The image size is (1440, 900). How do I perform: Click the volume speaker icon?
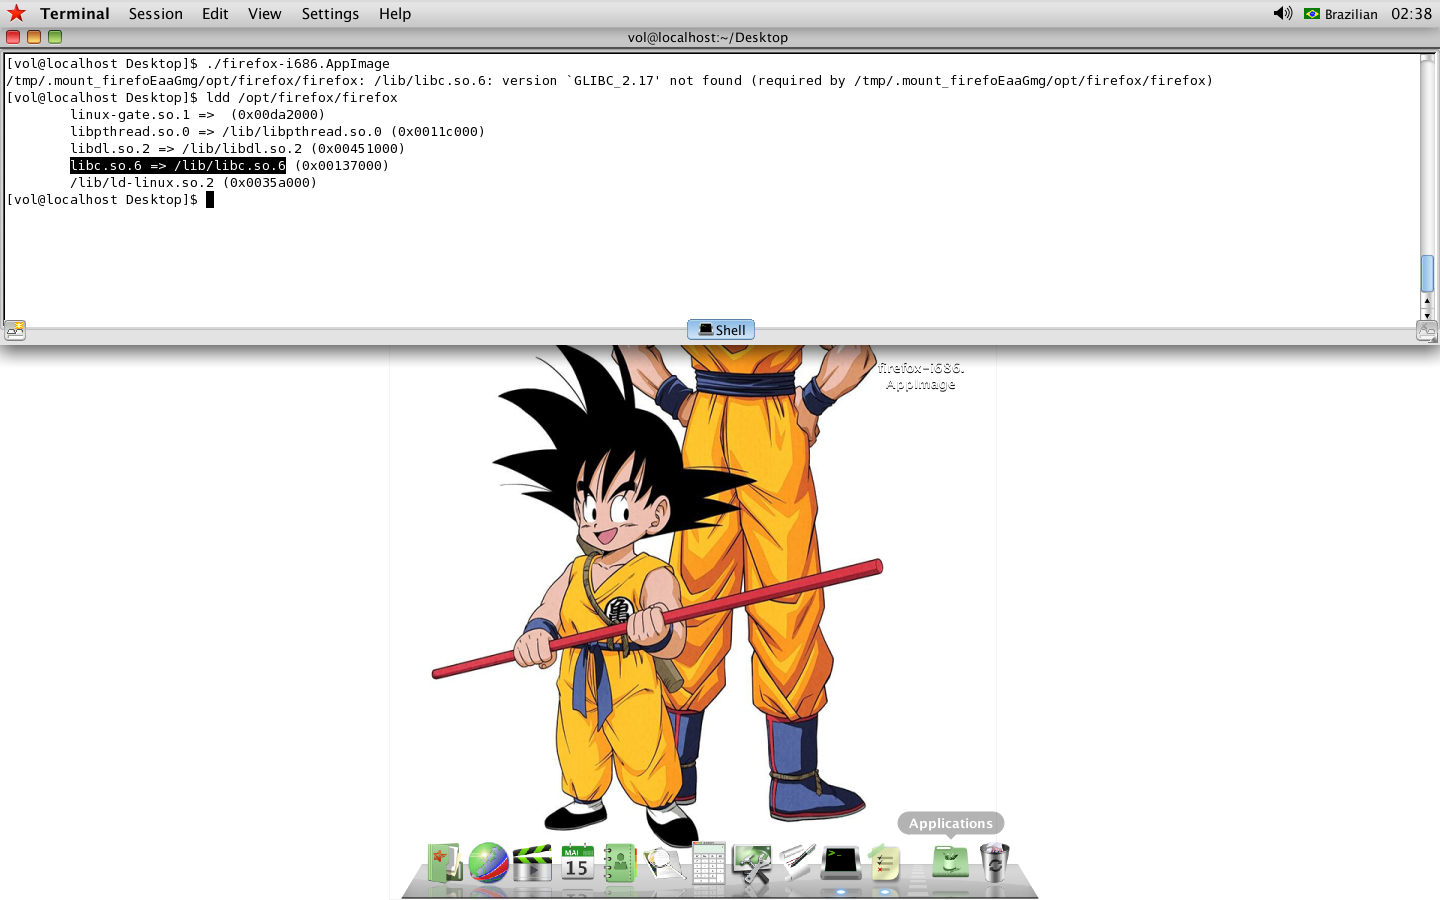[1282, 13]
